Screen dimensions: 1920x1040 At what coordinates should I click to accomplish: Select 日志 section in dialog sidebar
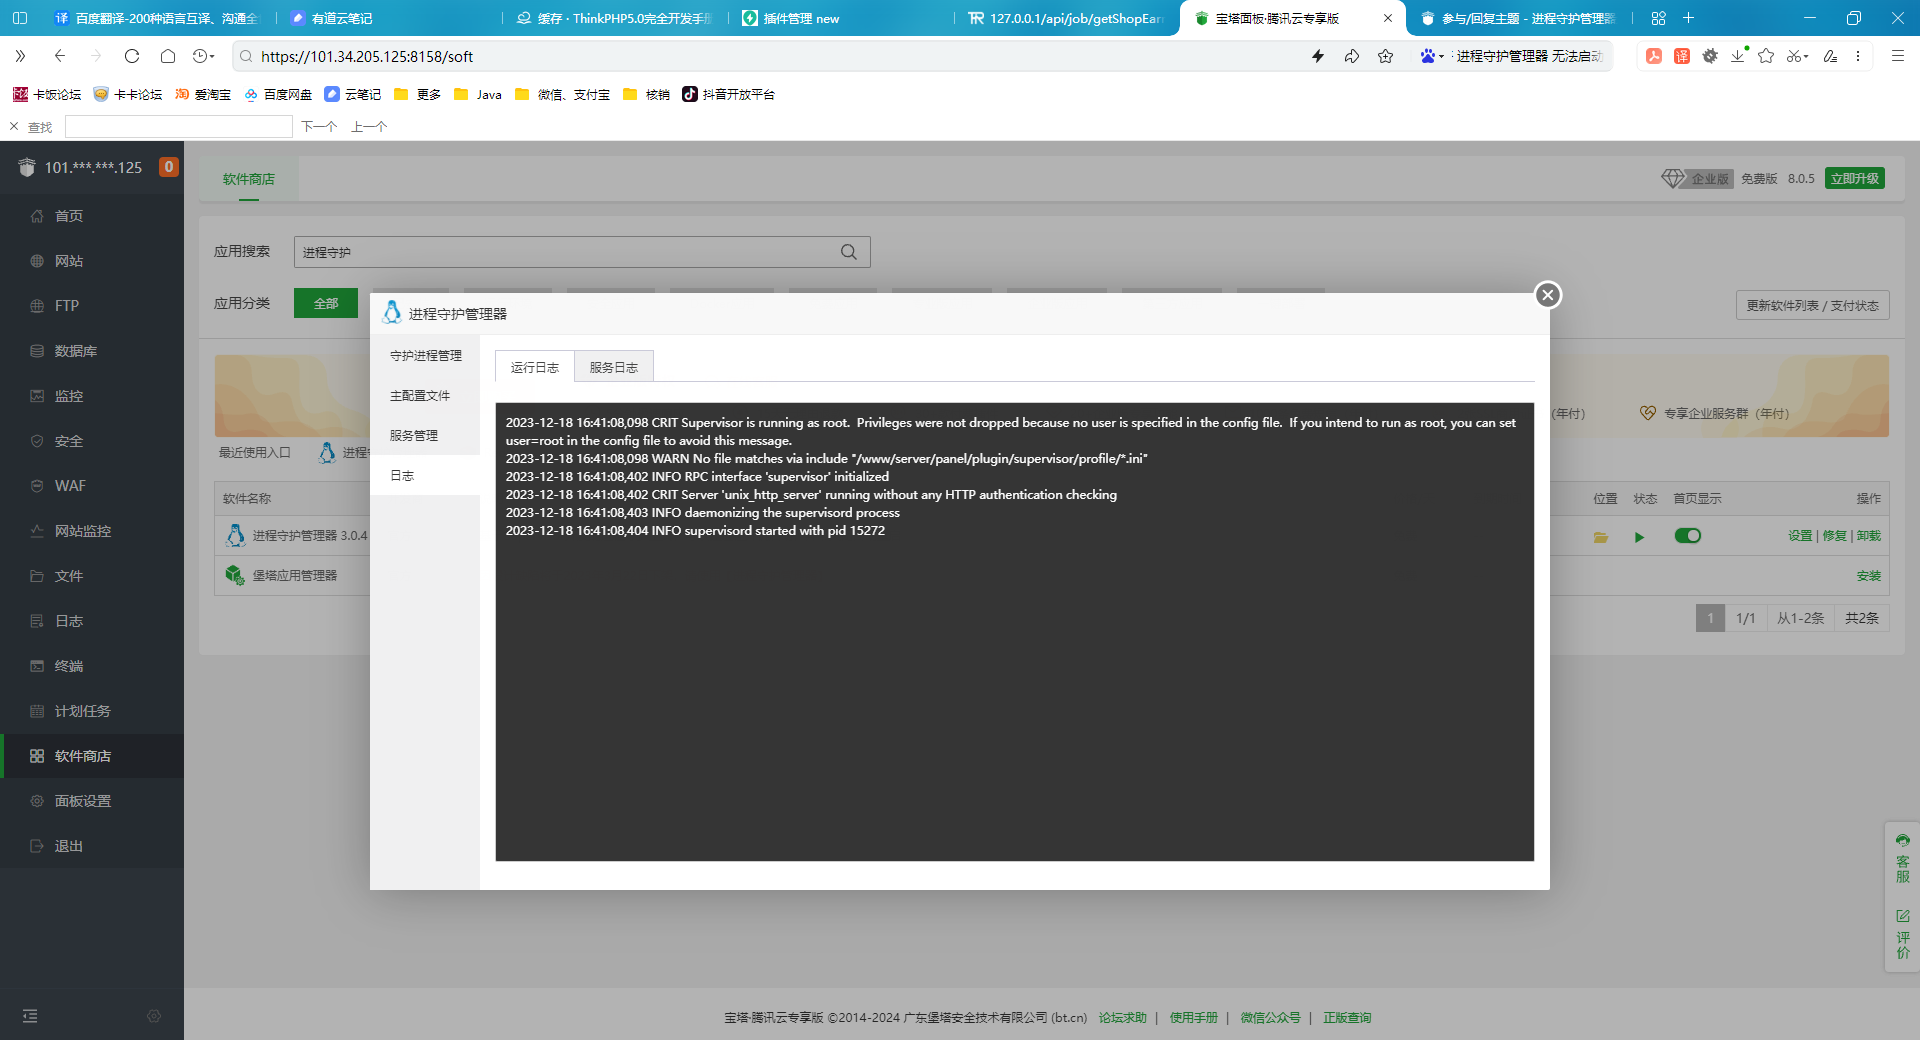[425, 475]
